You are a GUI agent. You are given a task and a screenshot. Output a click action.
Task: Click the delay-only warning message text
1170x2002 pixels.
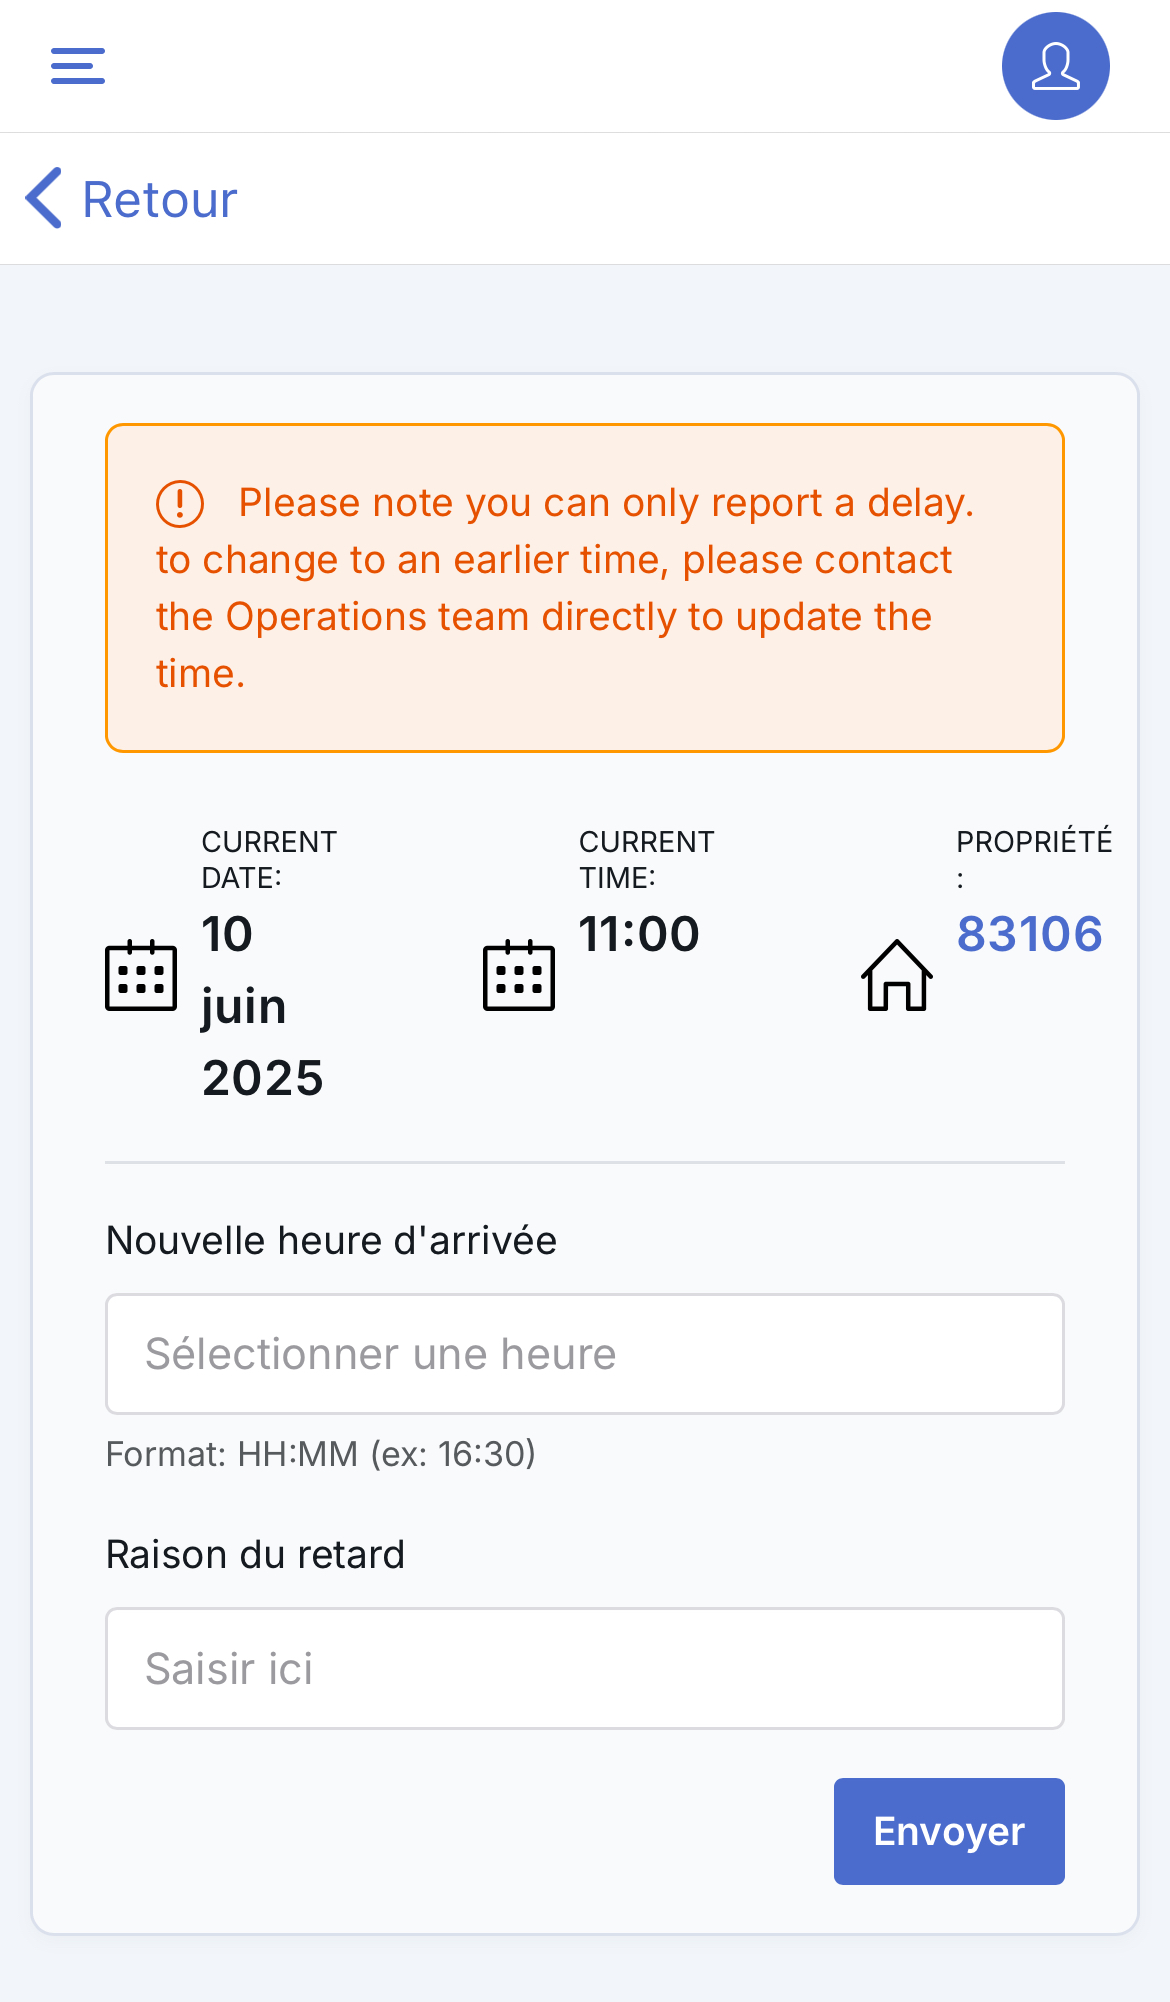click(565, 588)
